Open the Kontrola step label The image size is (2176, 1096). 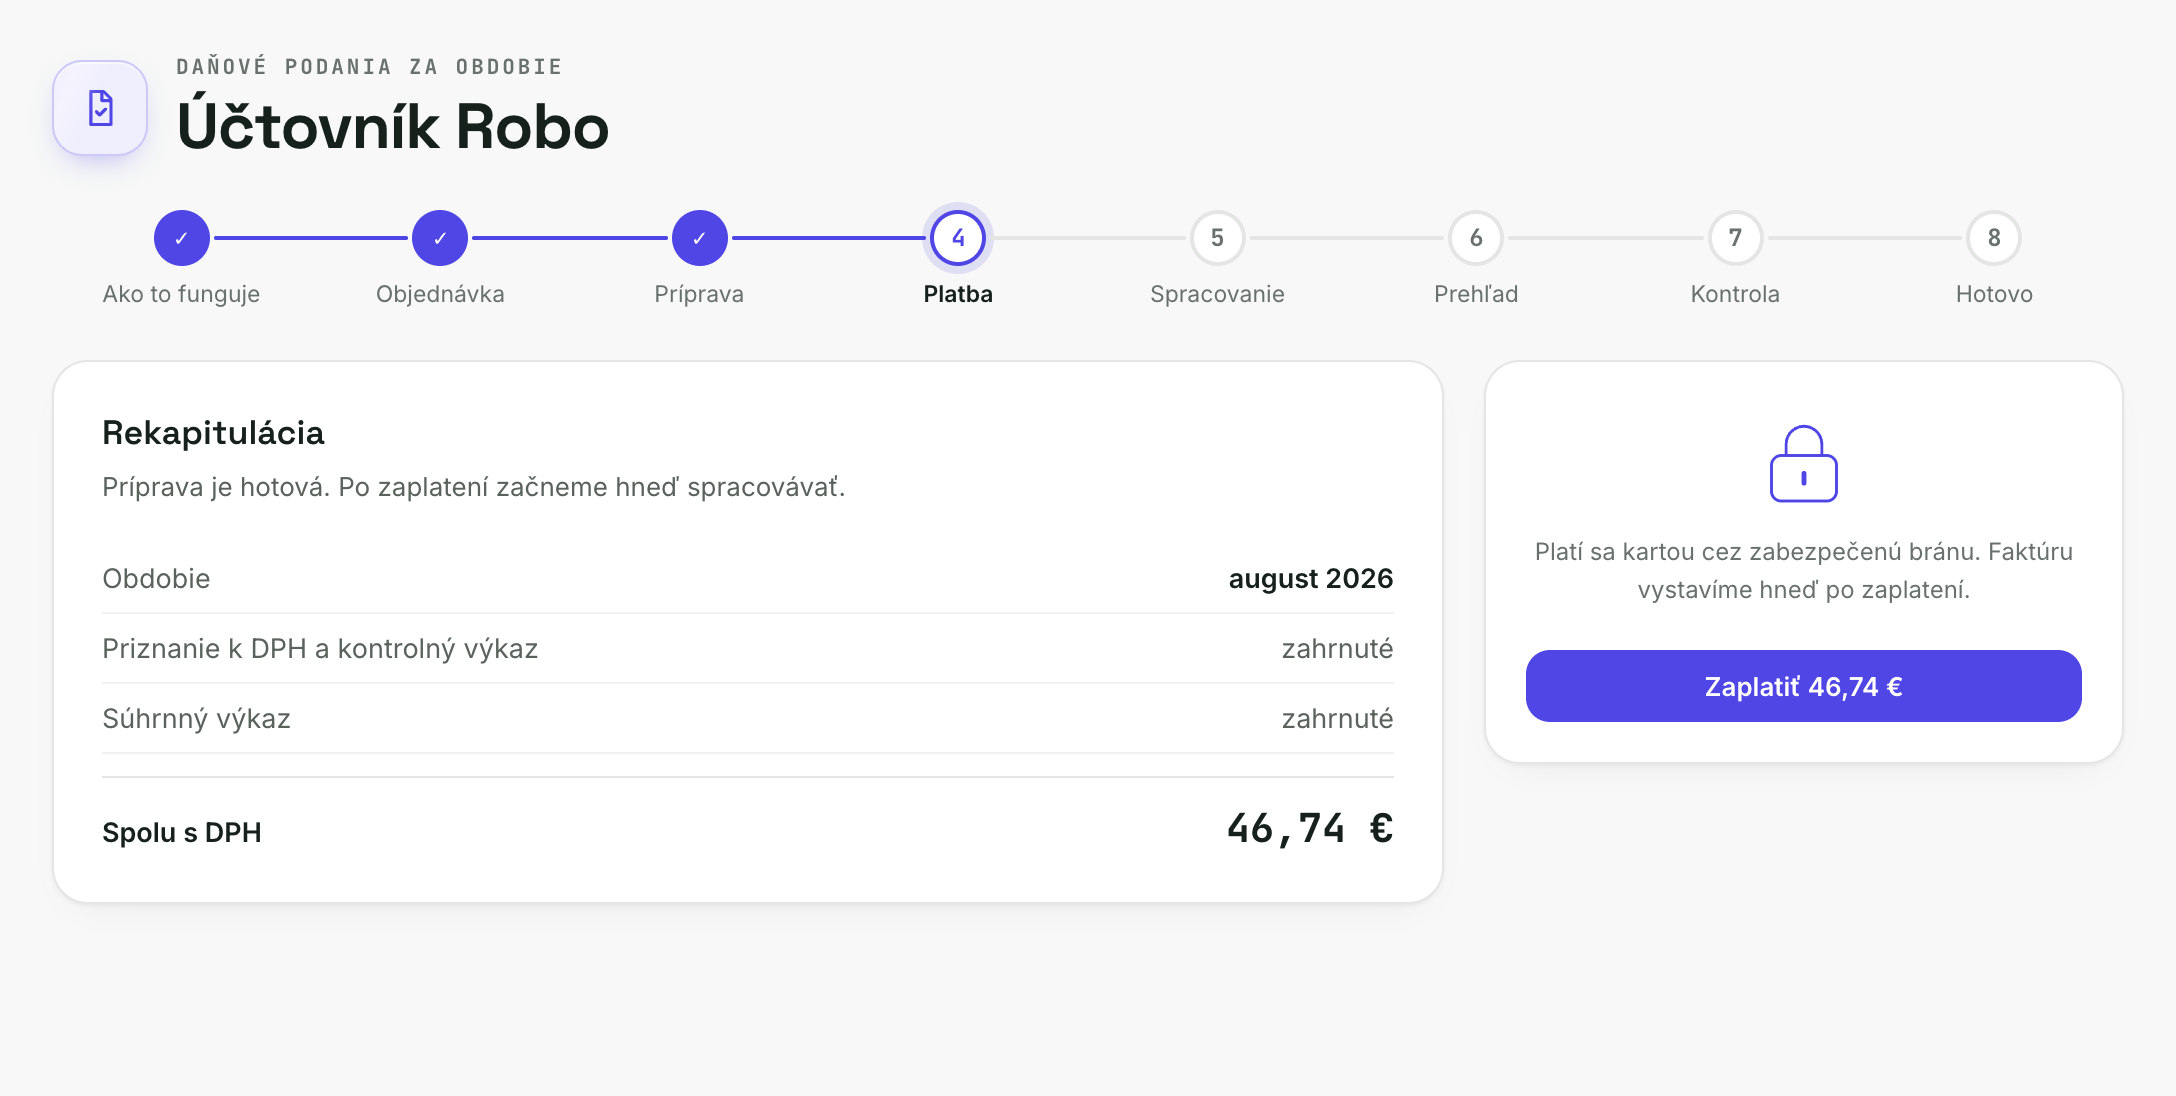(x=1735, y=294)
